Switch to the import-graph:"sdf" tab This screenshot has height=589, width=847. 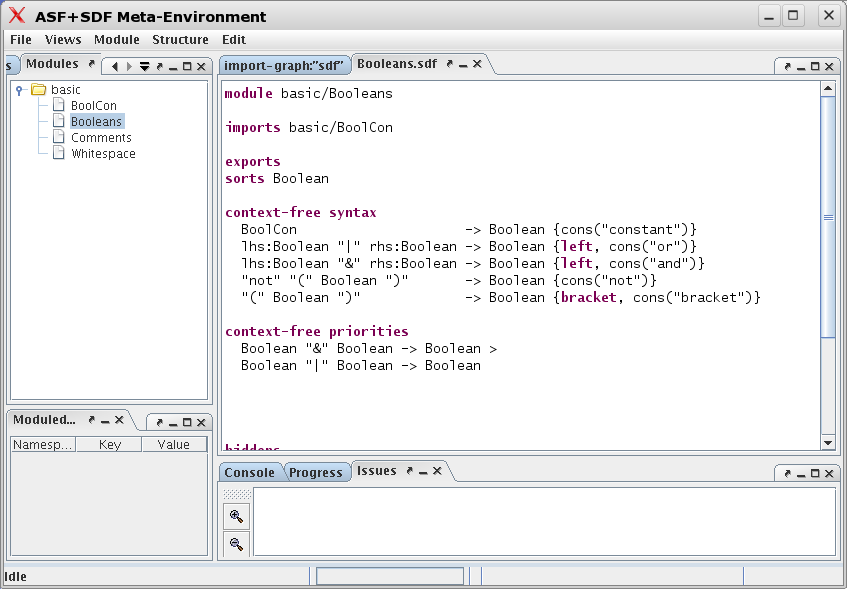(x=283, y=62)
